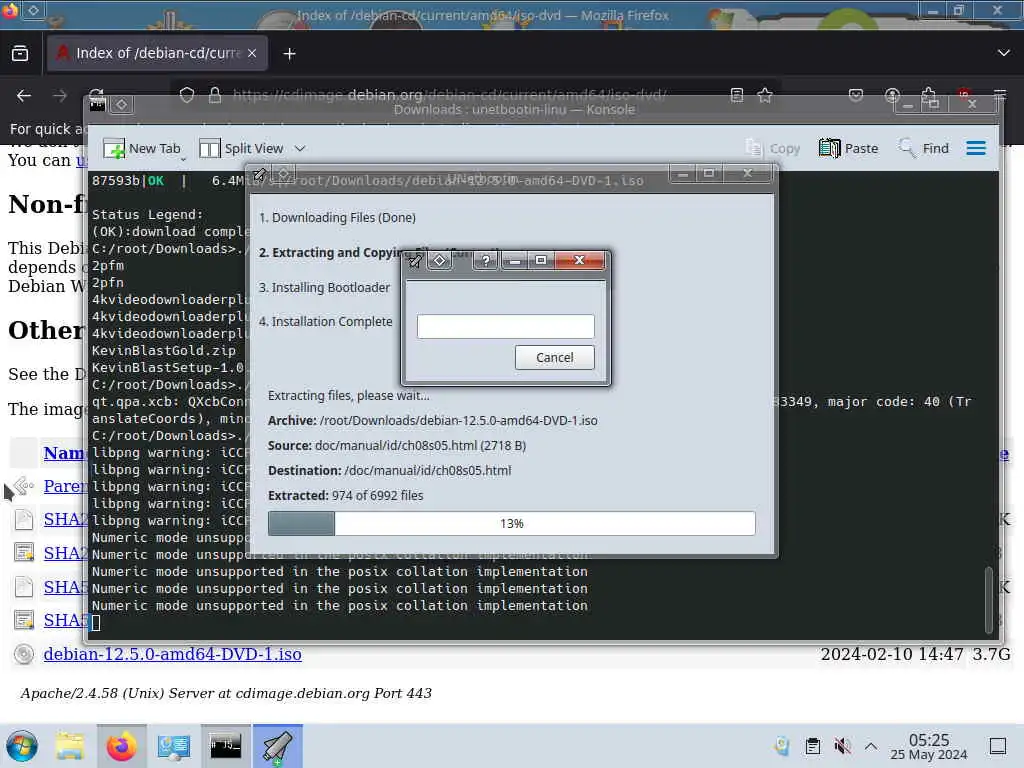Screen dimensions: 1024x768
Task: Expand the Split View dropdown arrow
Action: click(x=300, y=149)
